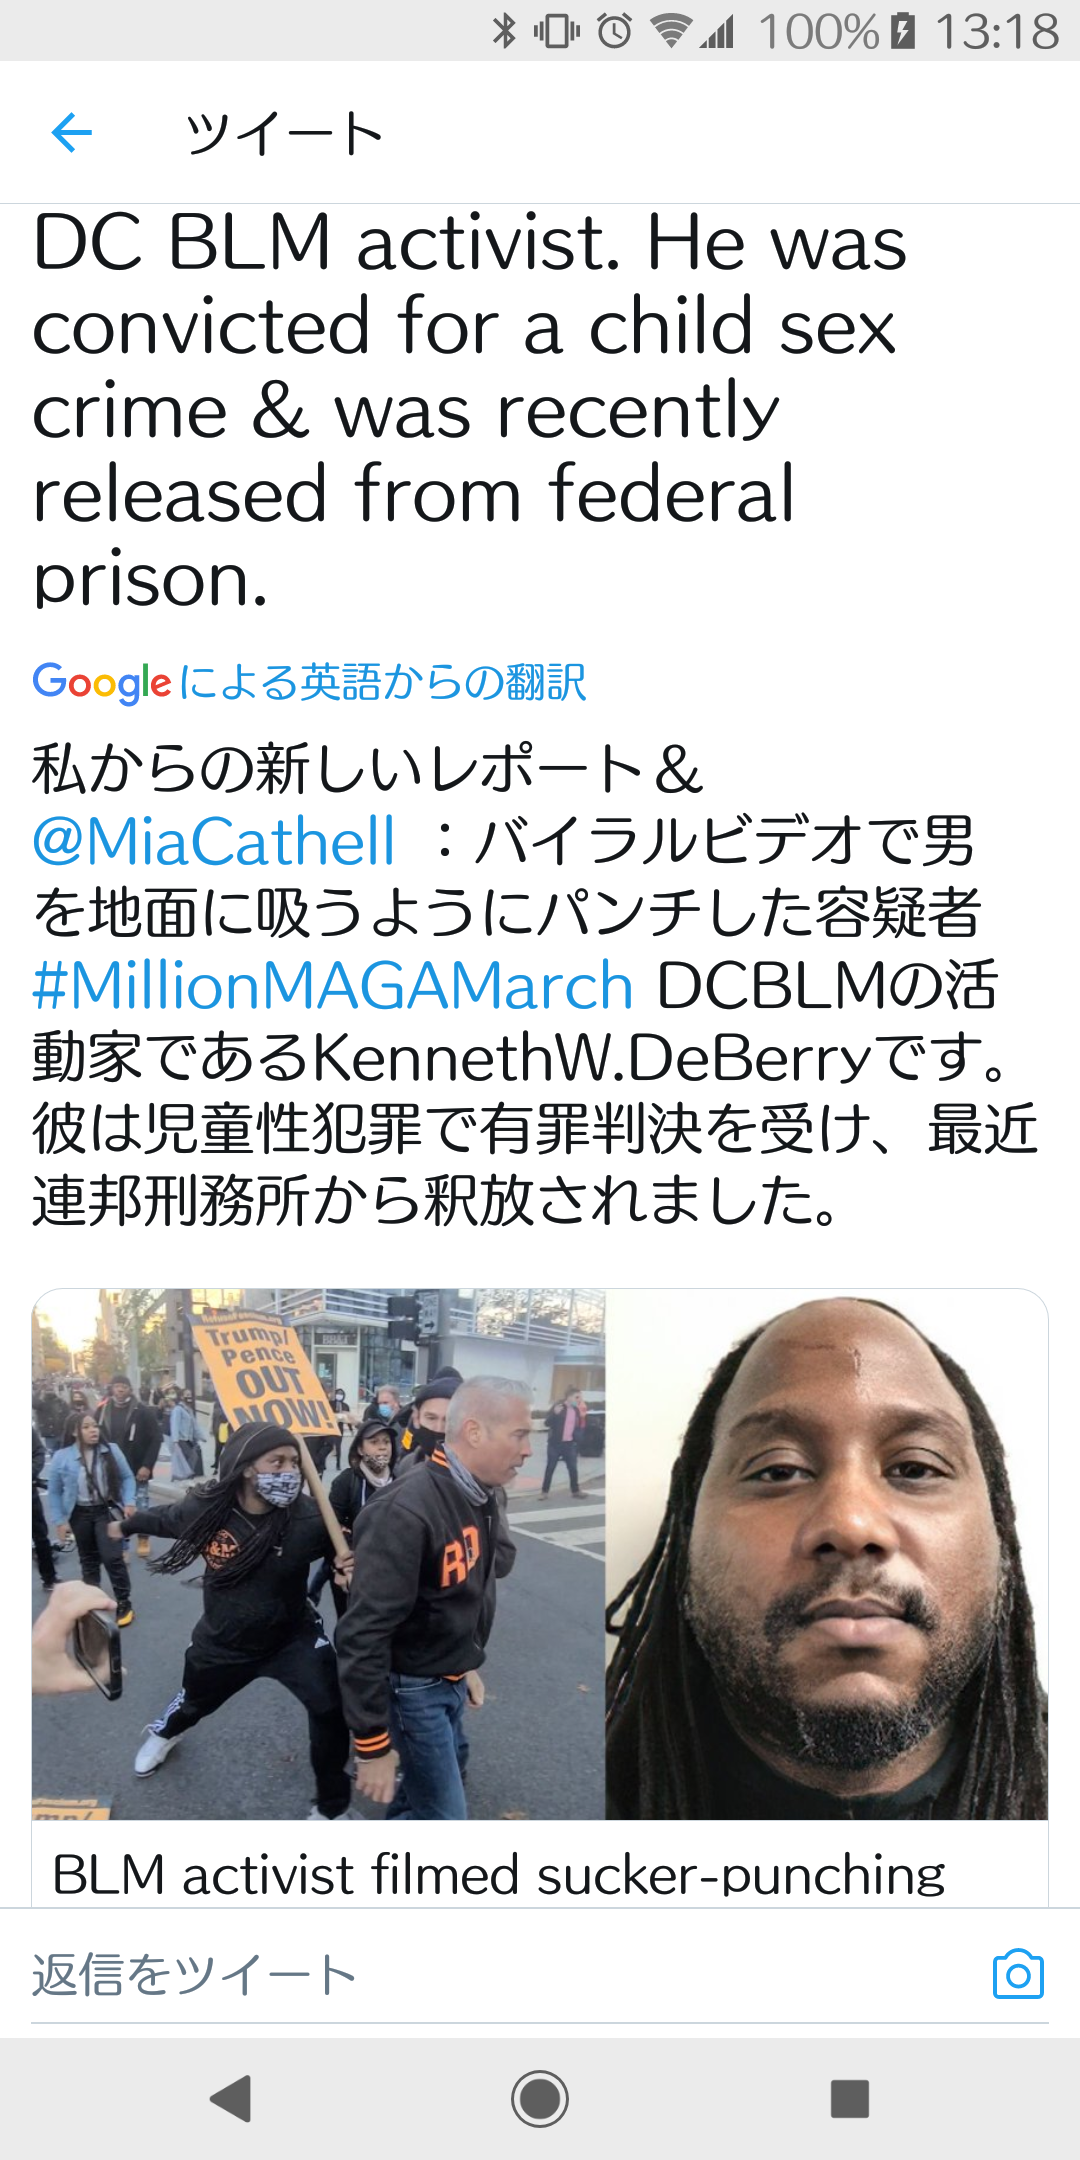Open the mugshot photo on the right

pos(827,1554)
